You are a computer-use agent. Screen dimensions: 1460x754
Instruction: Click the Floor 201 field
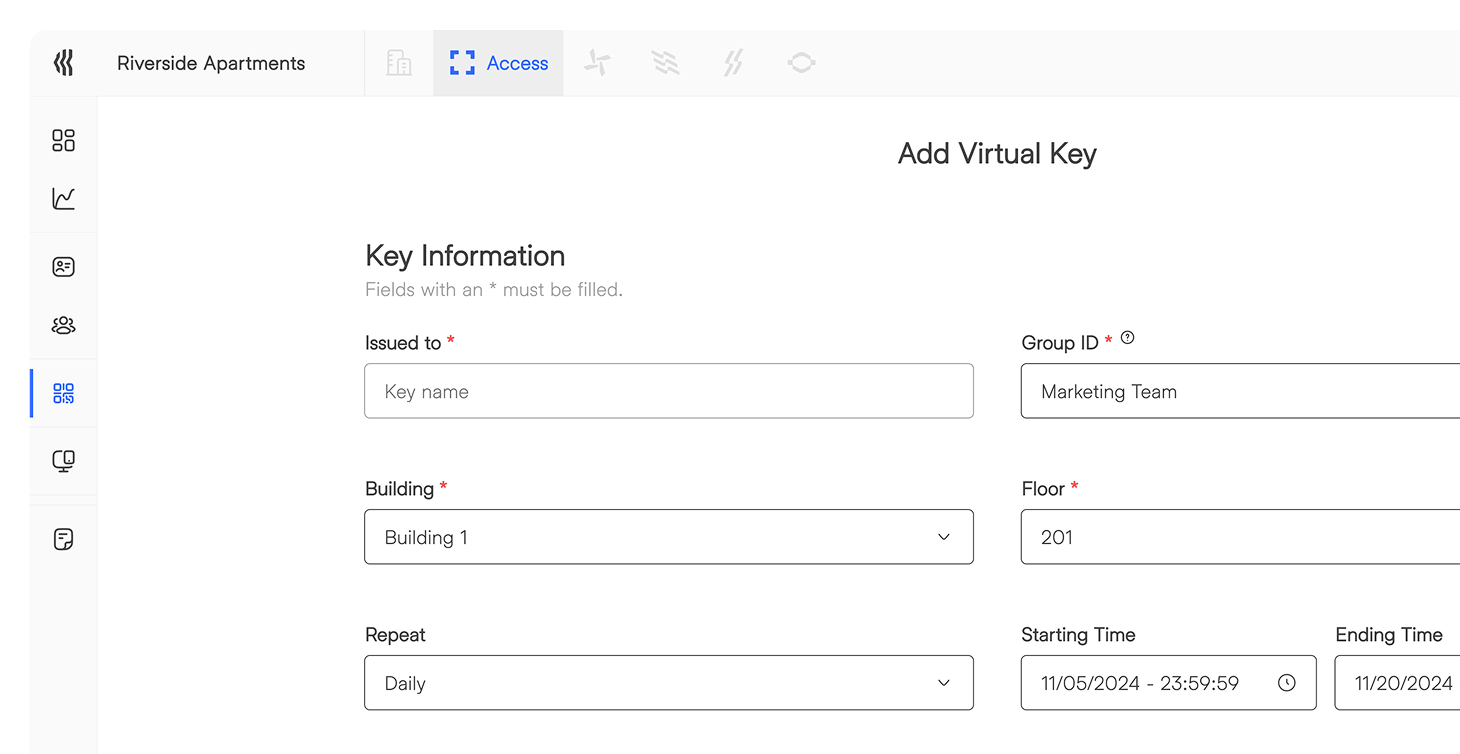(x=1240, y=537)
